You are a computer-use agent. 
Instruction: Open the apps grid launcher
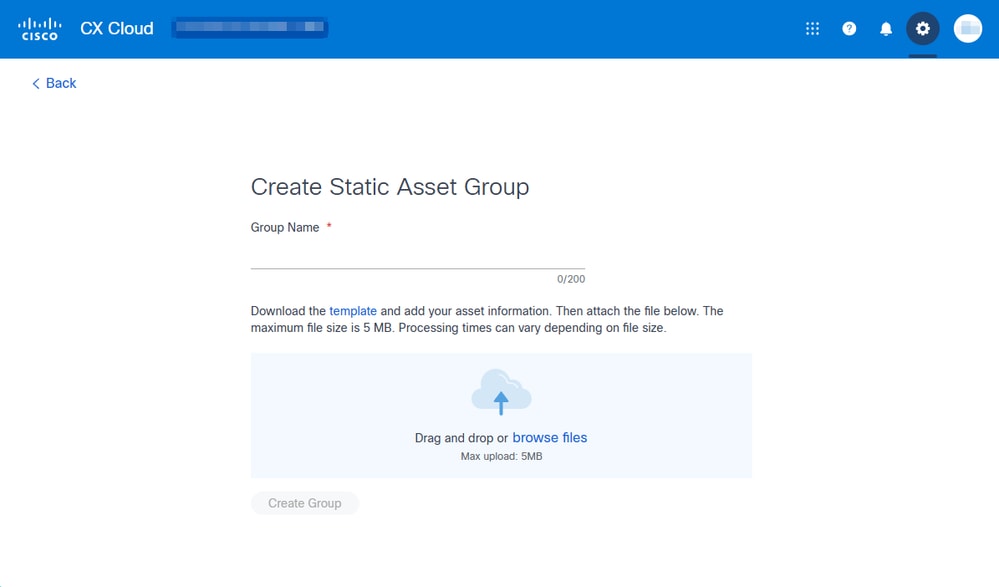(x=812, y=29)
